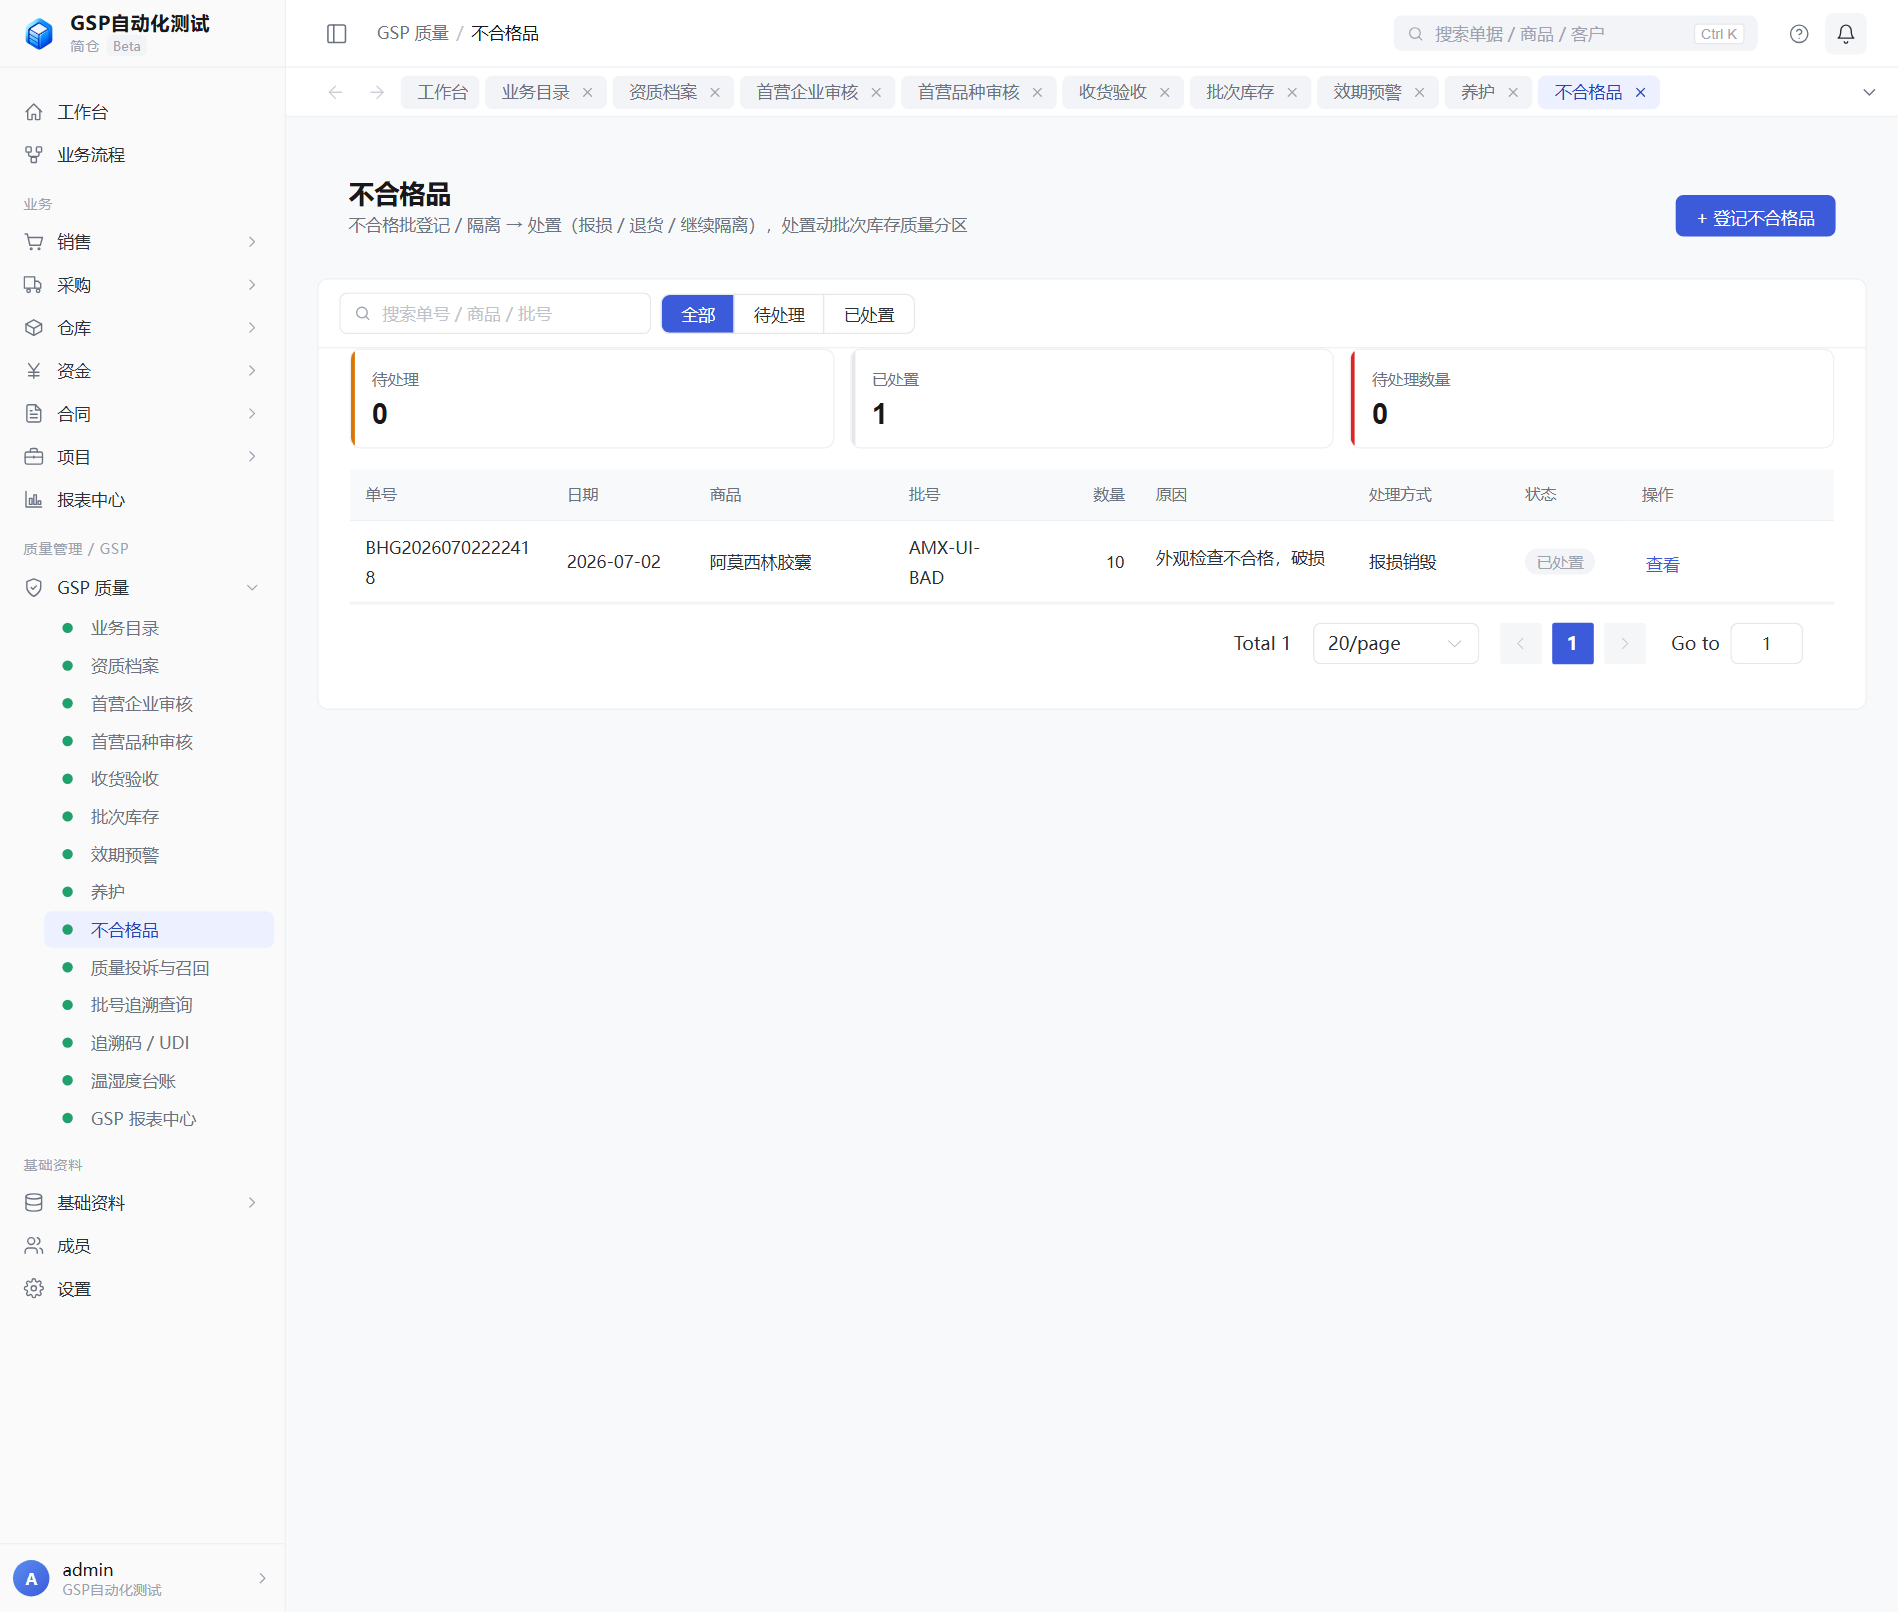Select the 待处理 filter option
The image size is (1898, 1612).
(x=779, y=315)
